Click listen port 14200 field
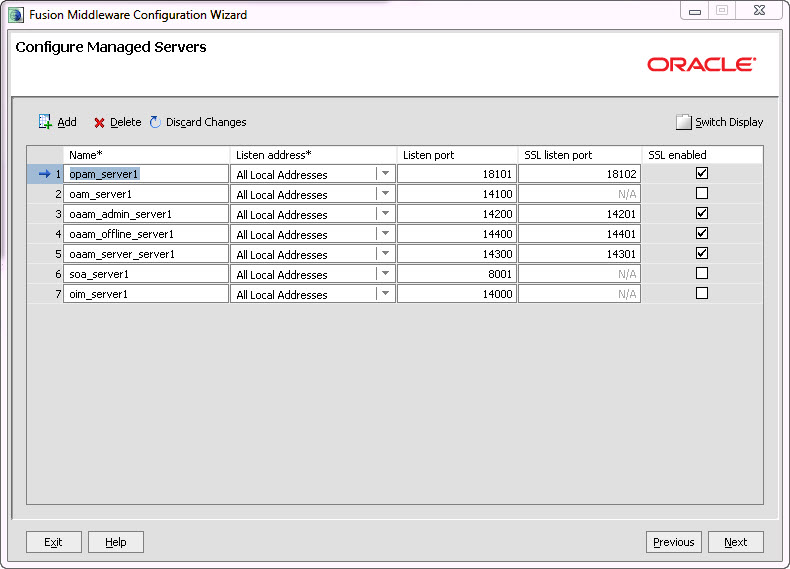Screen dimensions: 790x569 (457, 214)
